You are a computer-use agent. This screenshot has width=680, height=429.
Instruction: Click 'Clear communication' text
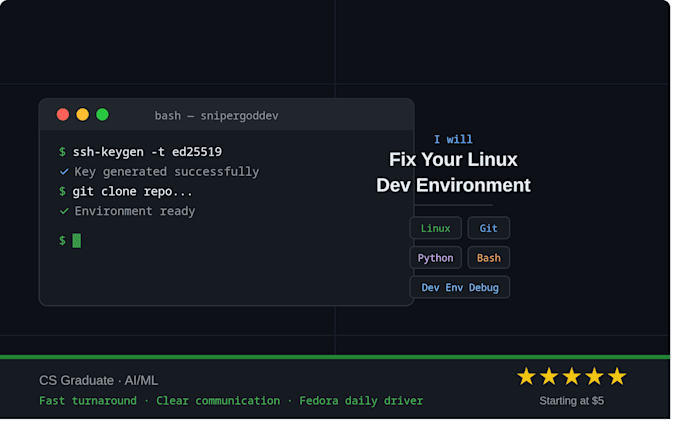coord(218,401)
